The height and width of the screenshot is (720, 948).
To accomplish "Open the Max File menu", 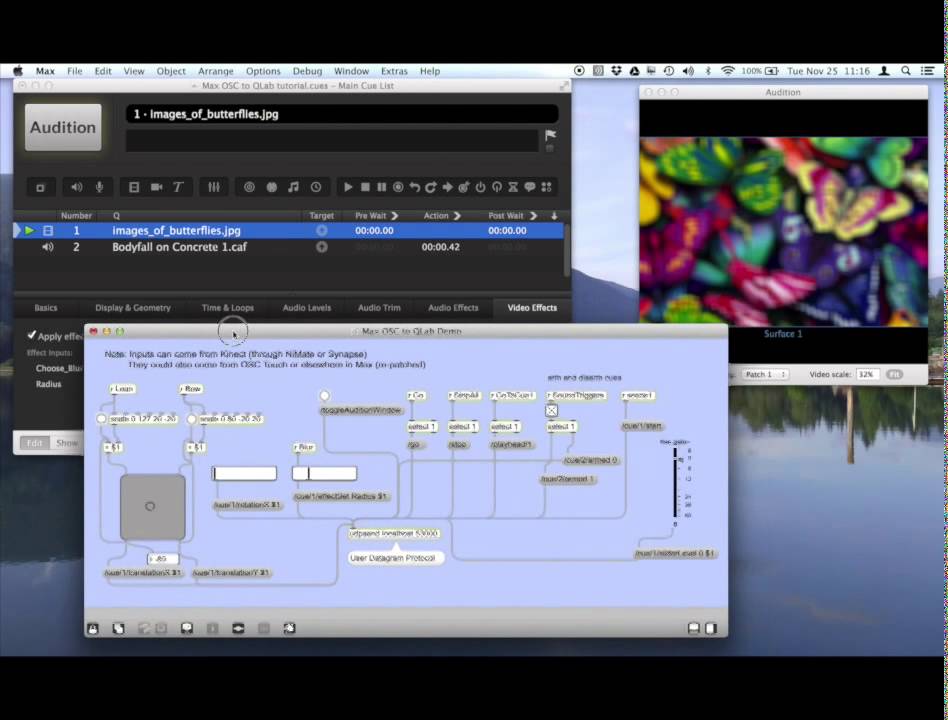I will 74,71.
